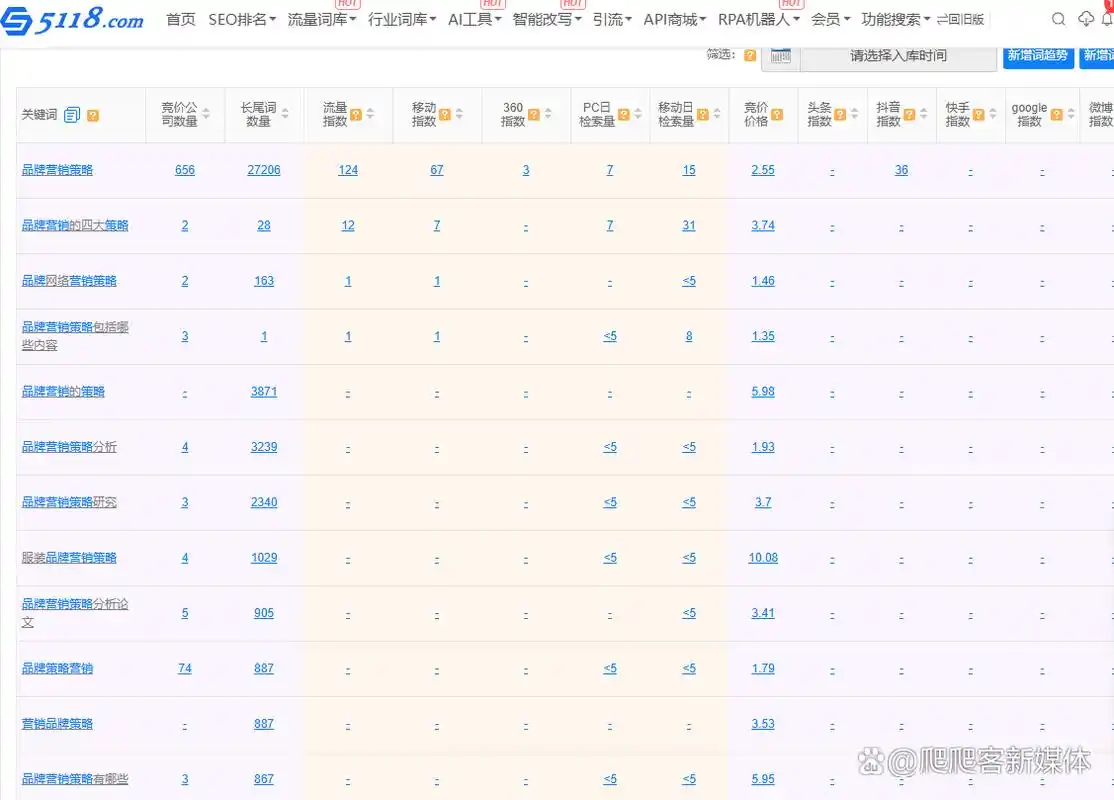The image size is (1114, 800).
Task: Click the 新增词趋势 button
Action: pyautogui.click(x=1037, y=57)
